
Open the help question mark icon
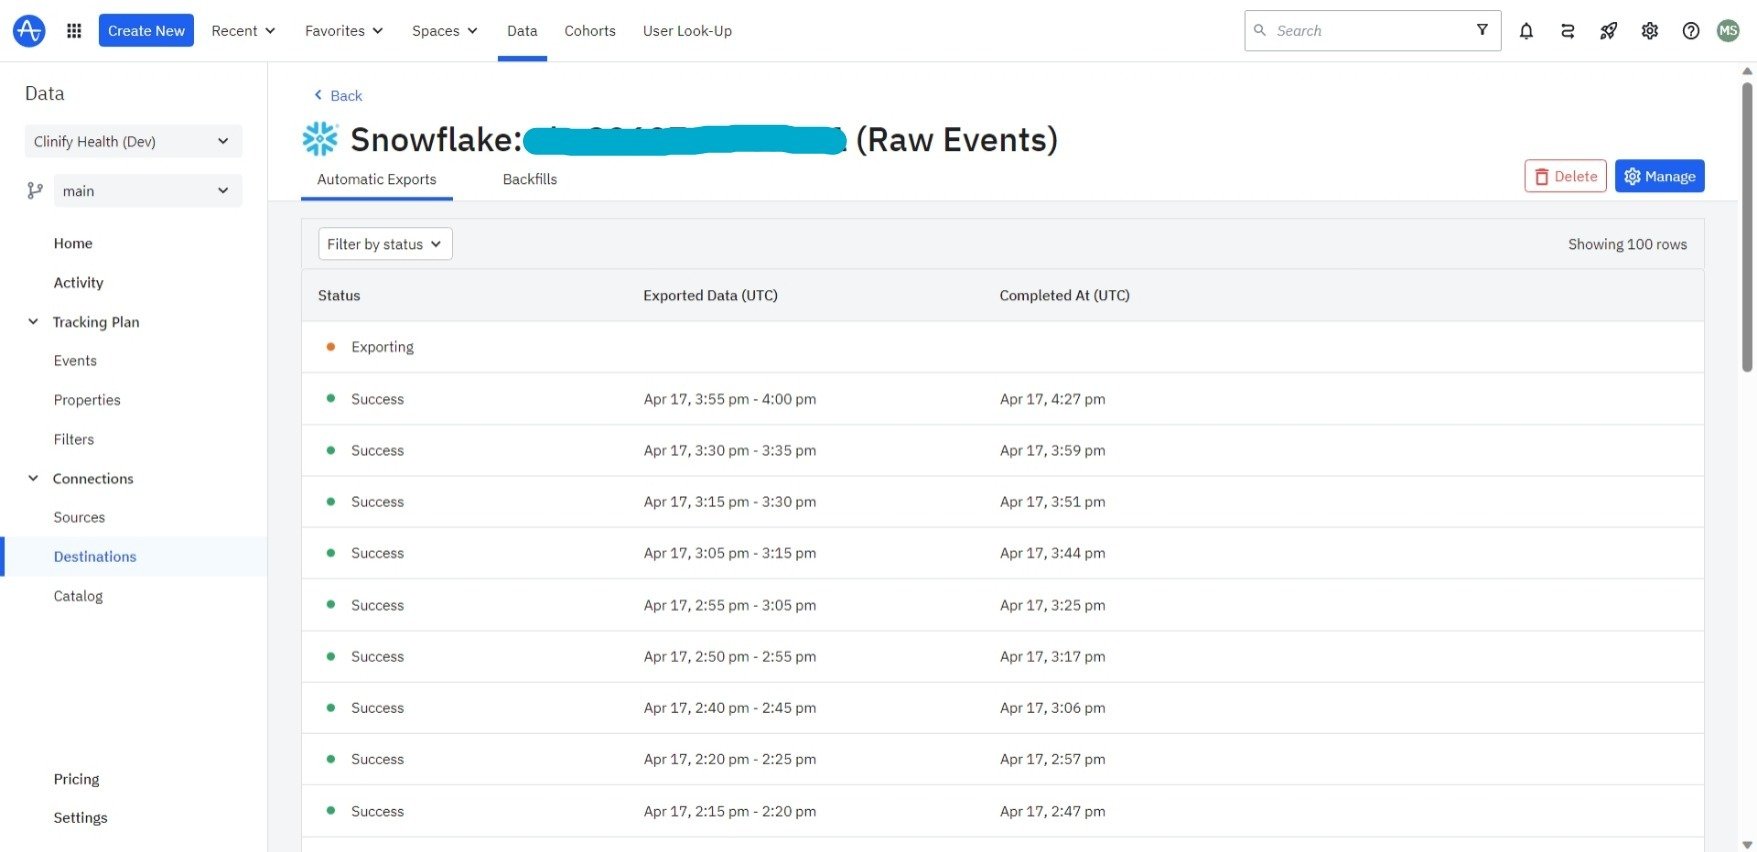(1691, 31)
